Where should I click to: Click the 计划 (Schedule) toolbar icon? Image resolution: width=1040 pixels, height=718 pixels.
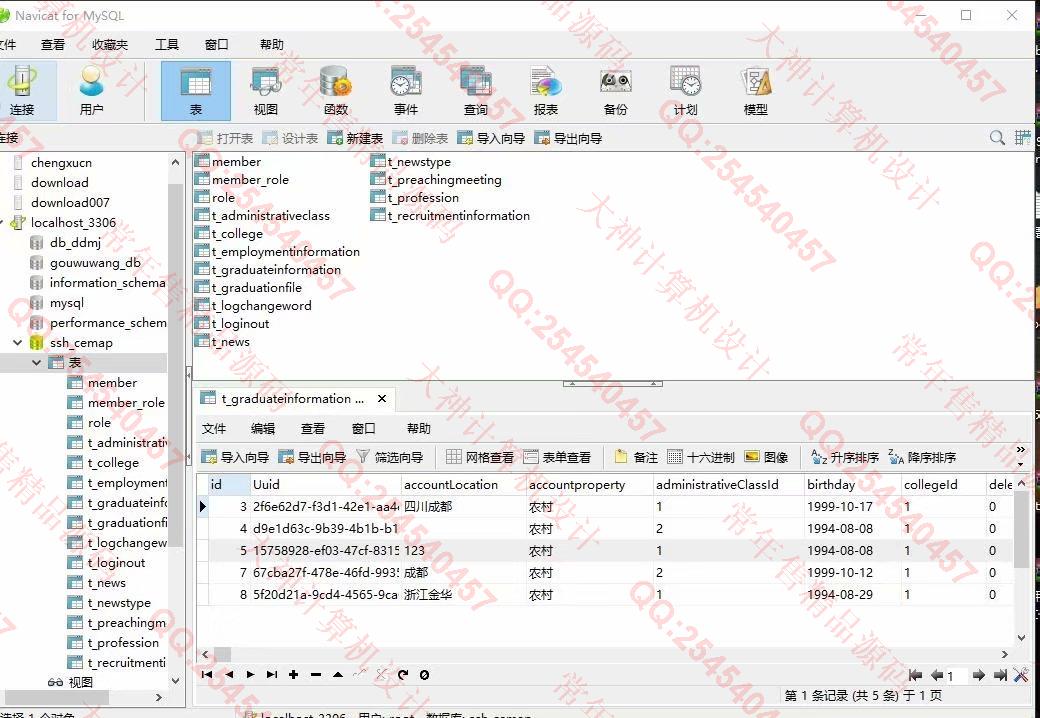[x=685, y=91]
